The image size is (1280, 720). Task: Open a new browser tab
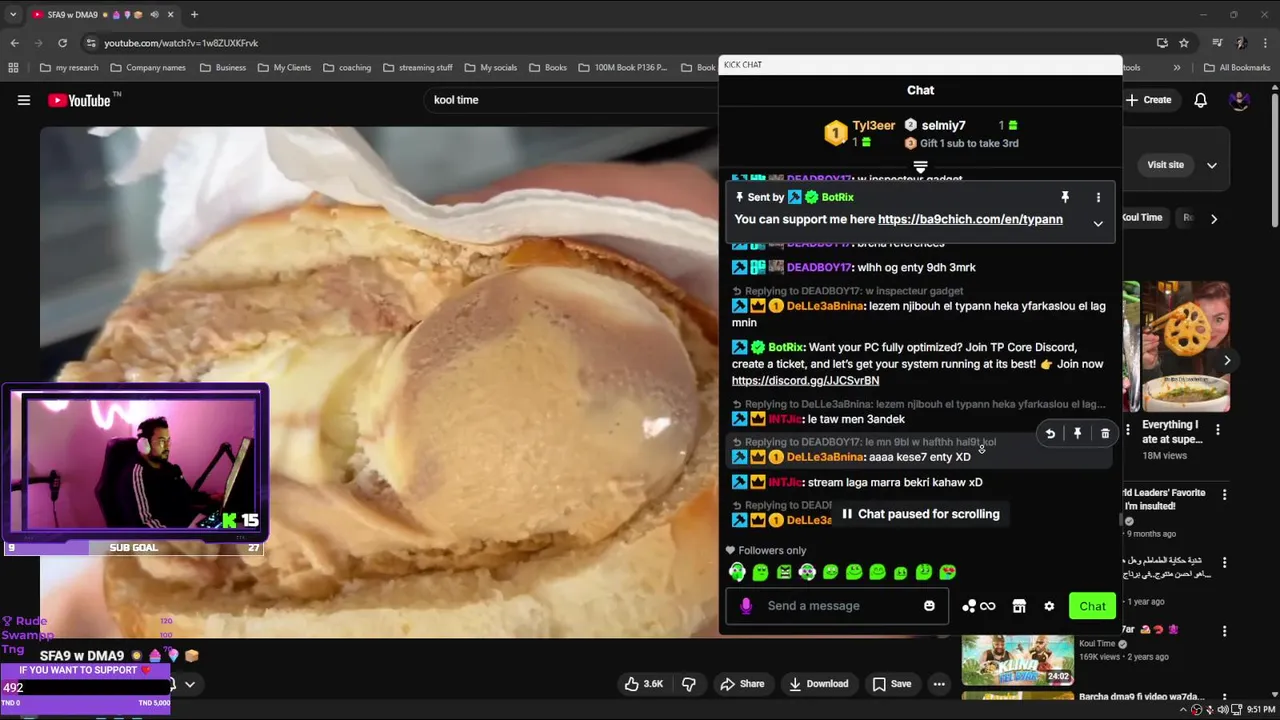194,14
